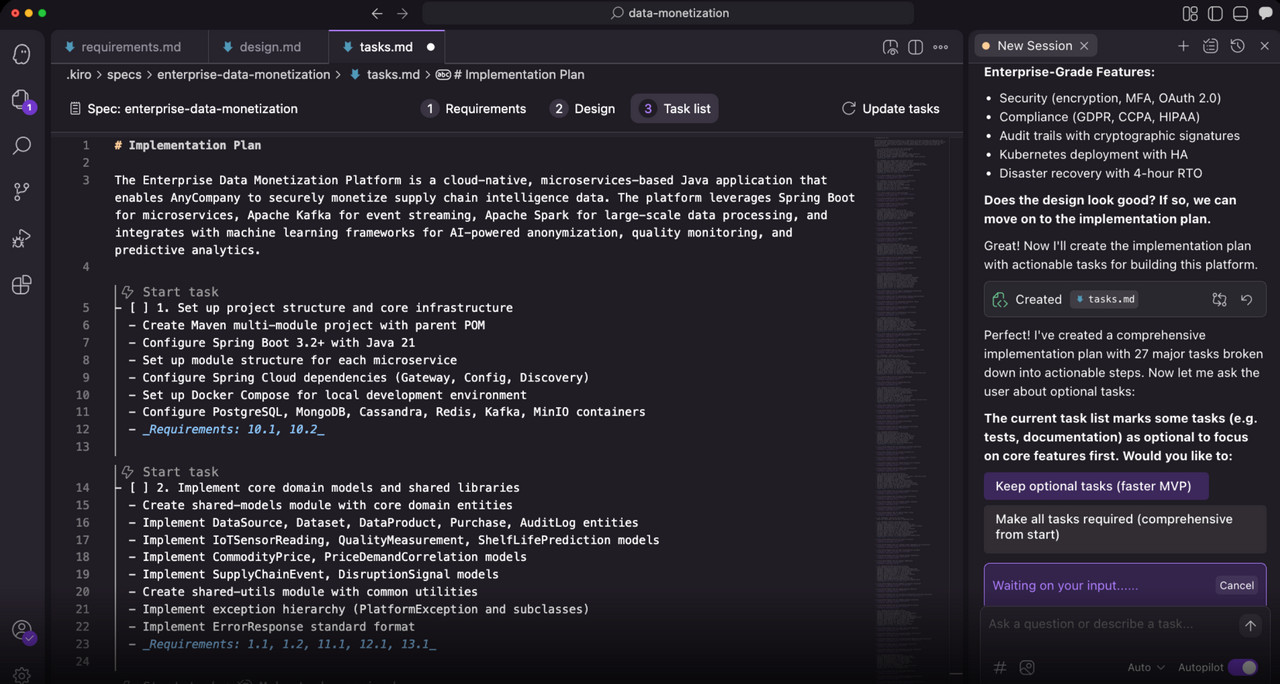Open the Kiro ghost panel in activity bar

point(22,54)
